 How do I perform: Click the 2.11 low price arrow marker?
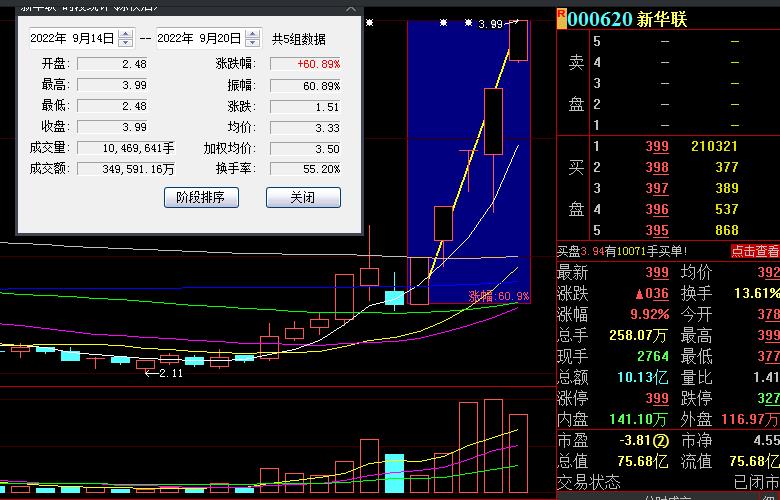pyautogui.click(x=164, y=373)
